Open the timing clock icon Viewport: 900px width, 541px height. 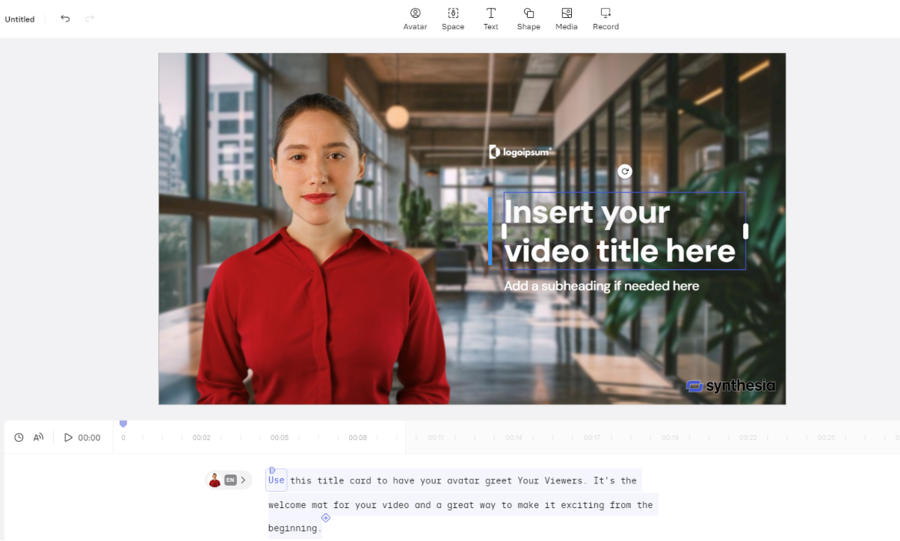point(19,437)
